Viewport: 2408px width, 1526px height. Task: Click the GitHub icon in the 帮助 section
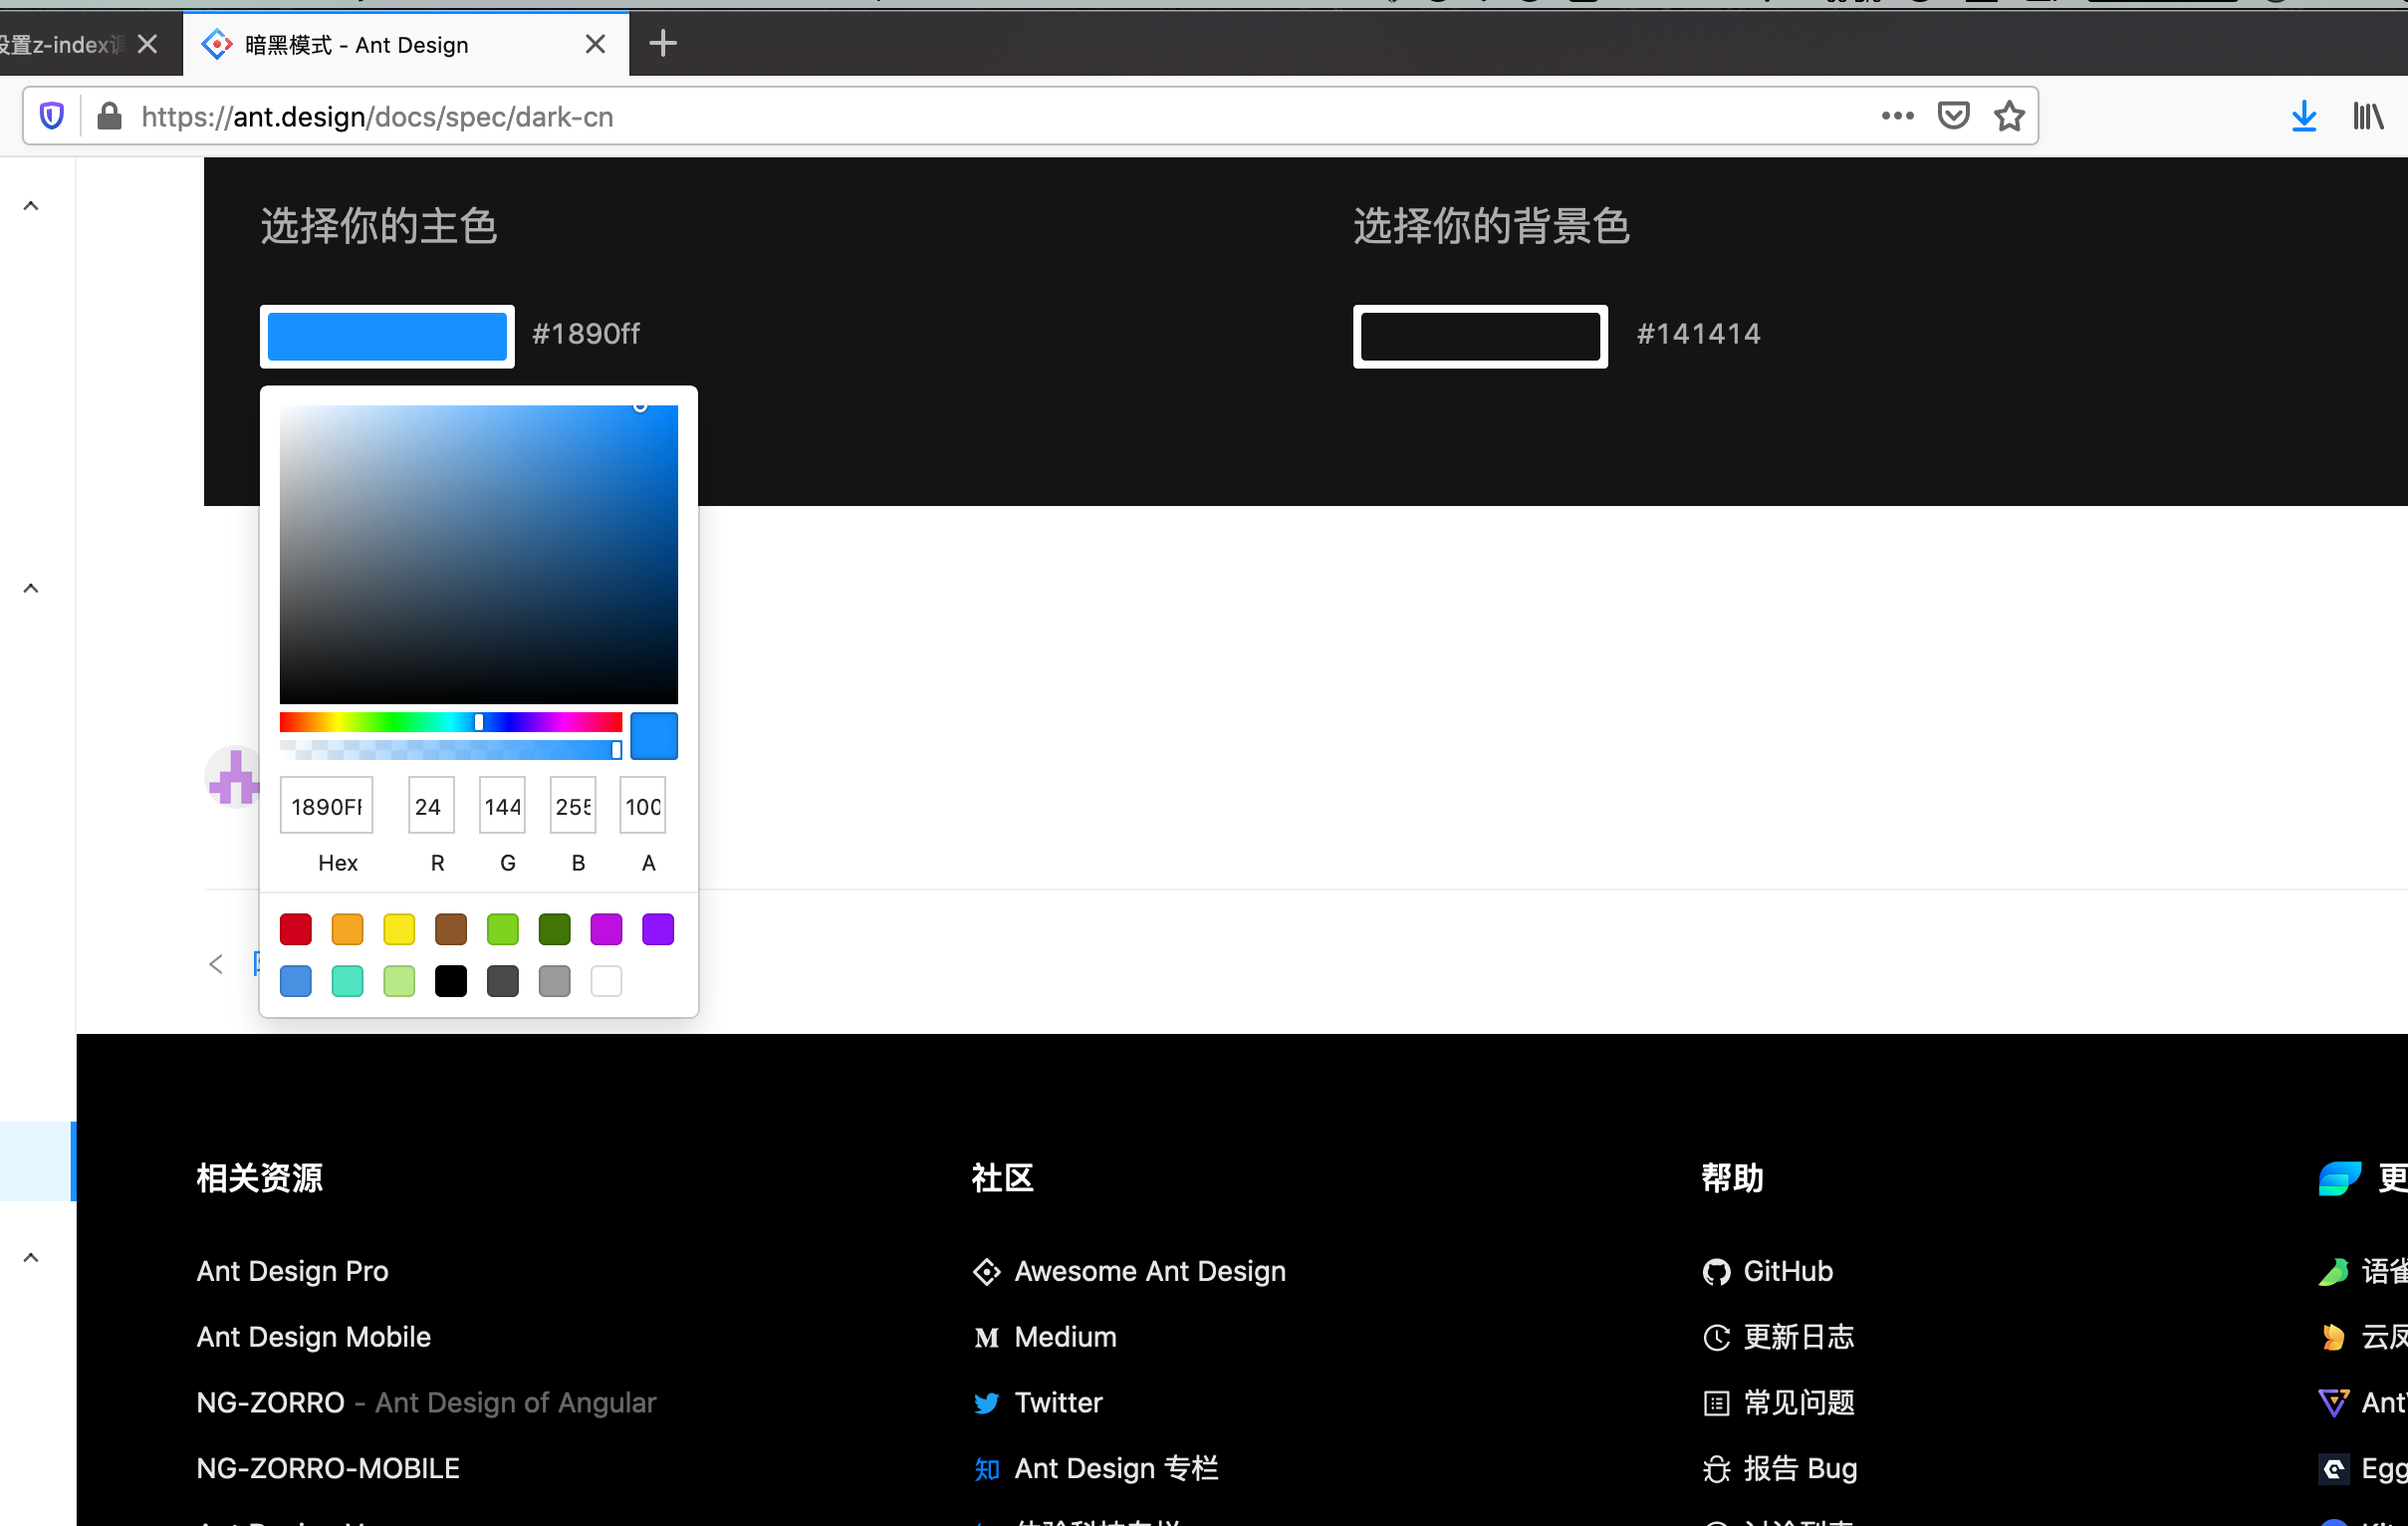point(1716,1271)
